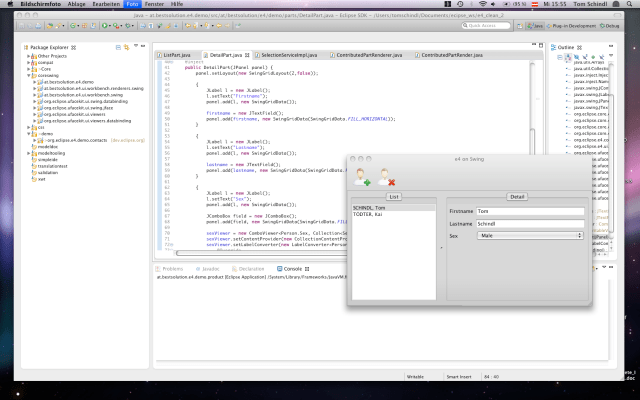
Task: Collapse all in Package Explorer
Action: pyautogui.click(x=116, y=47)
